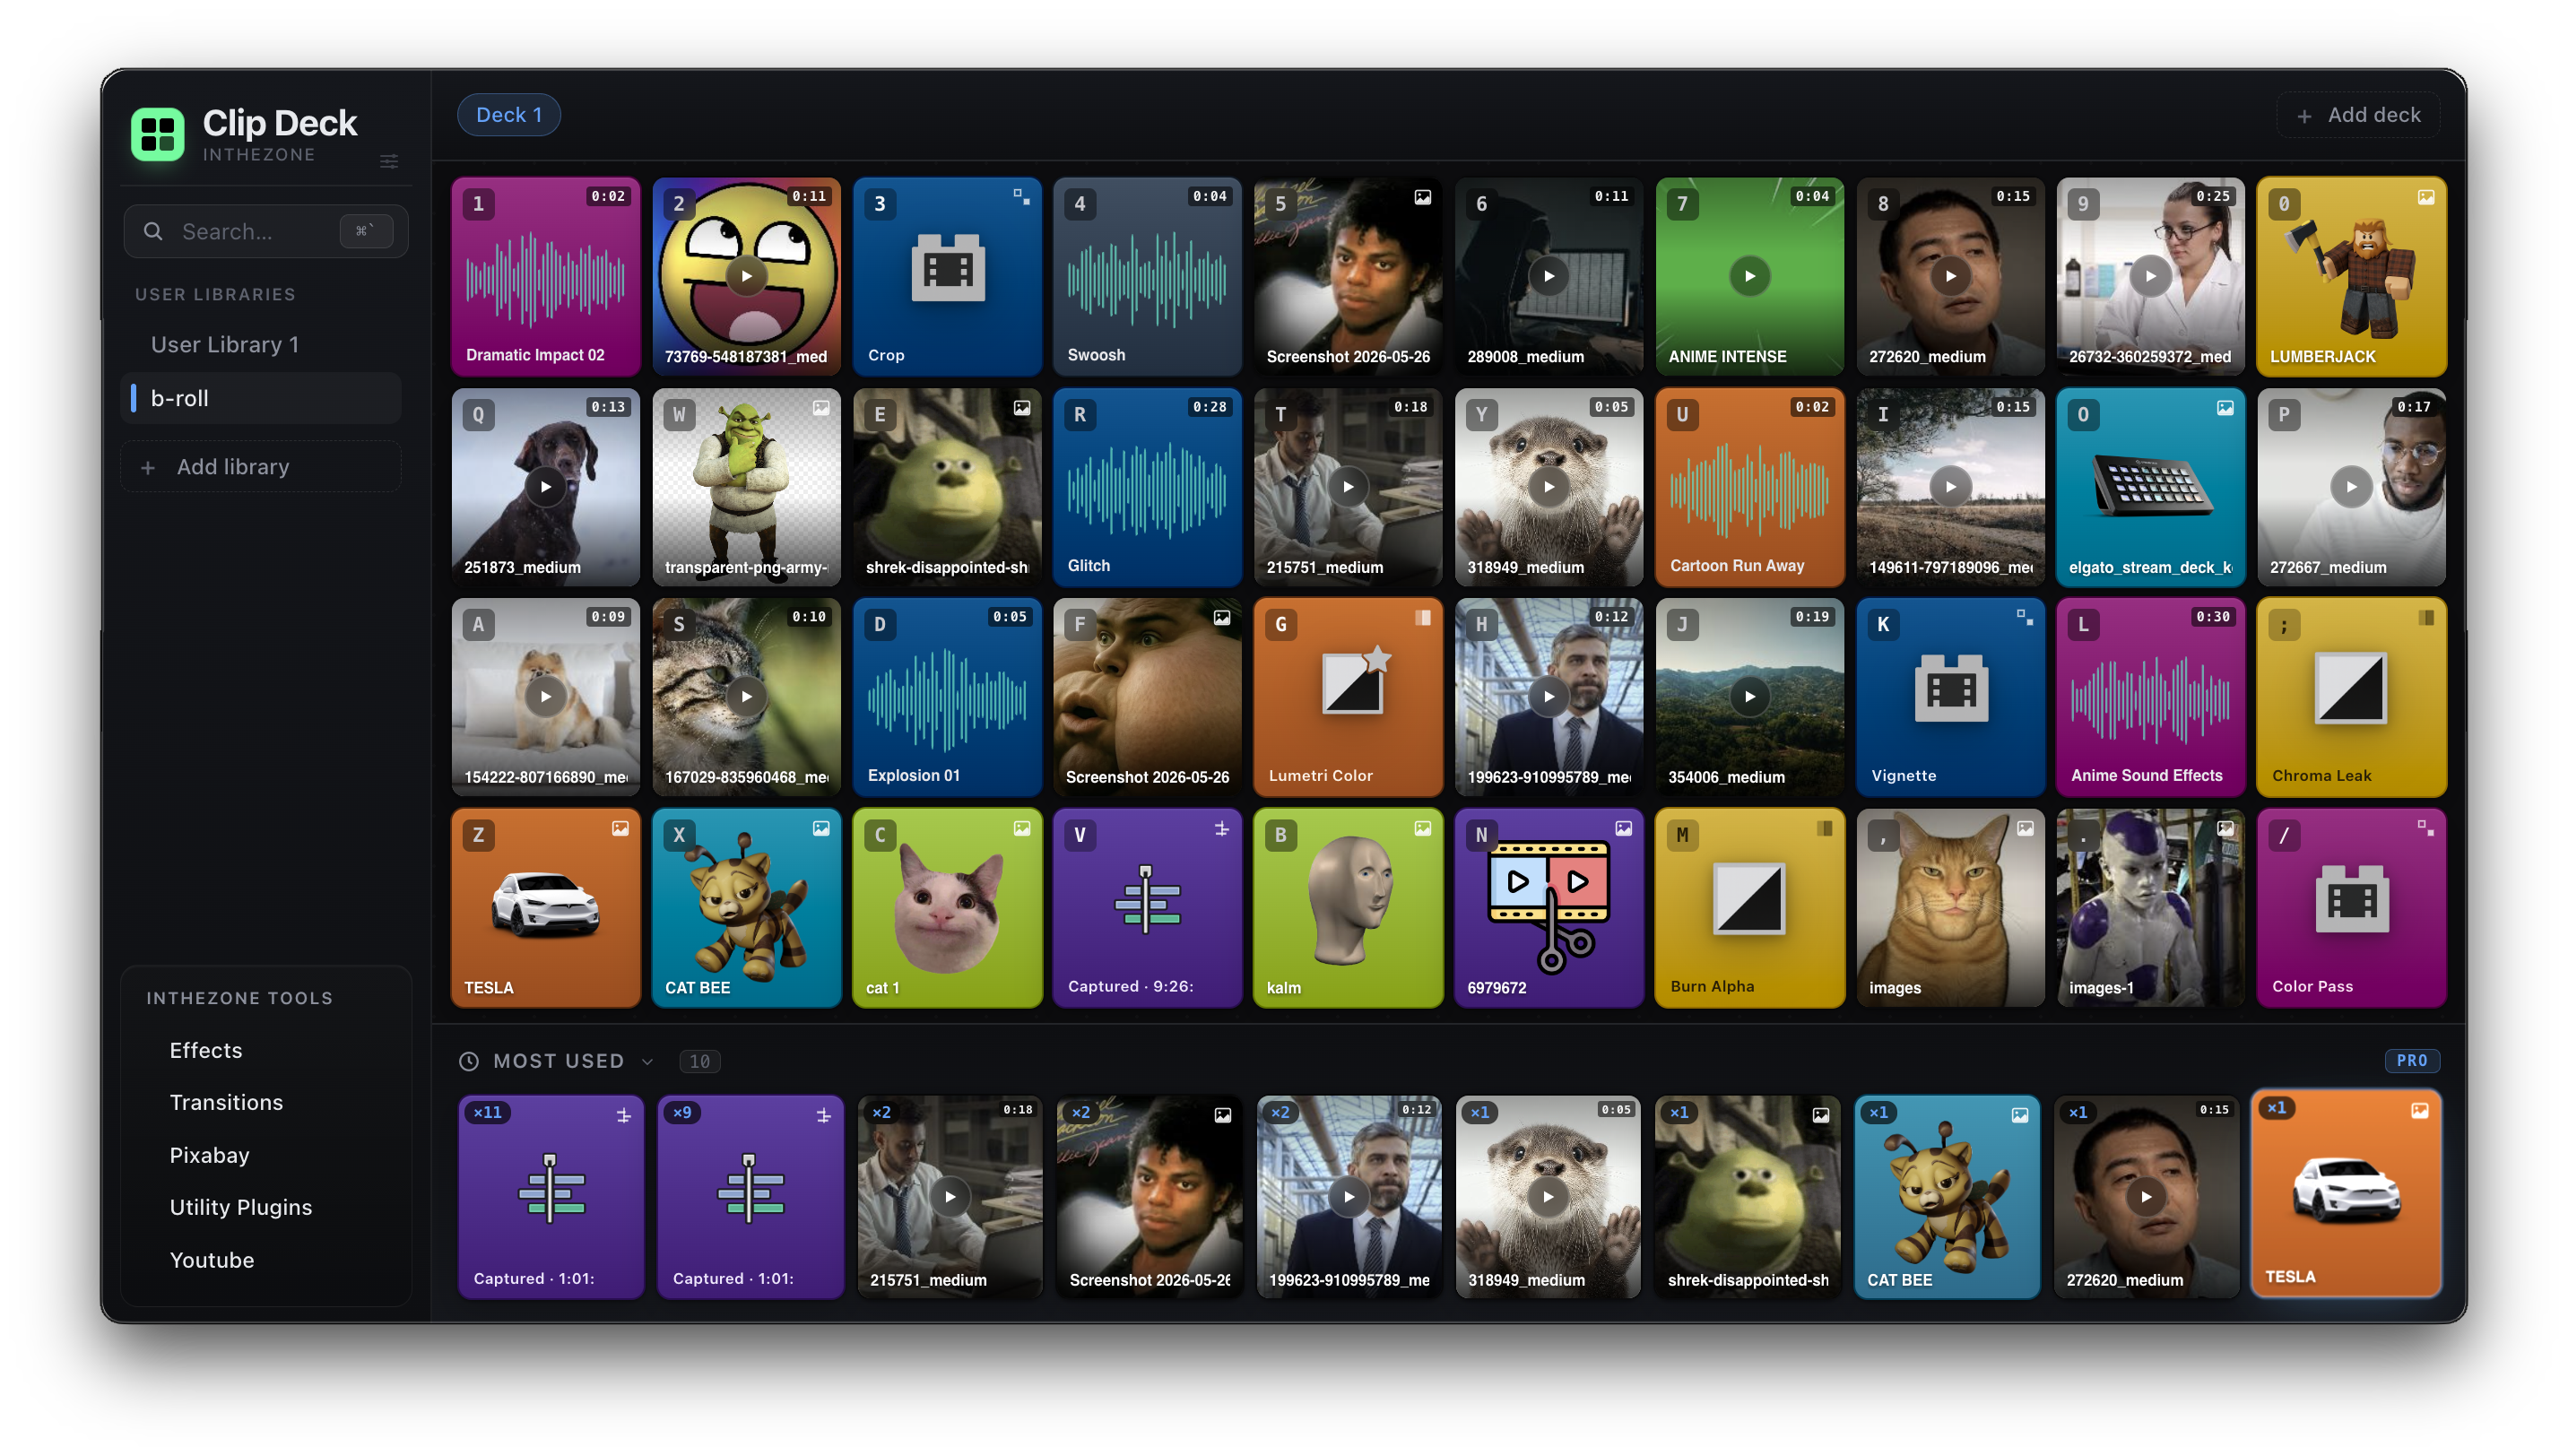The image size is (2568, 1456).
Task: Open the Transitions tool
Action: [226, 1102]
